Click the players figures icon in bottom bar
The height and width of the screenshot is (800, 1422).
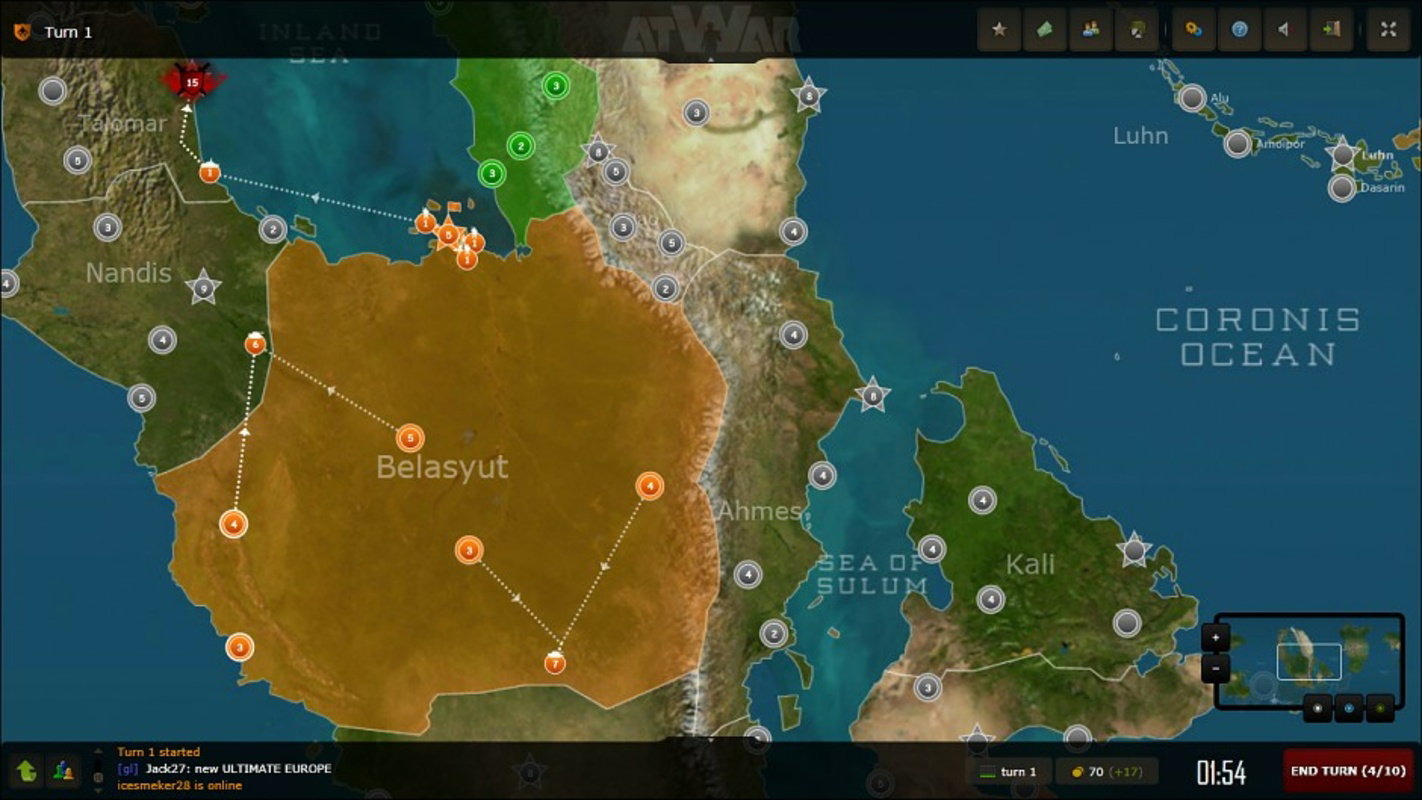63,770
